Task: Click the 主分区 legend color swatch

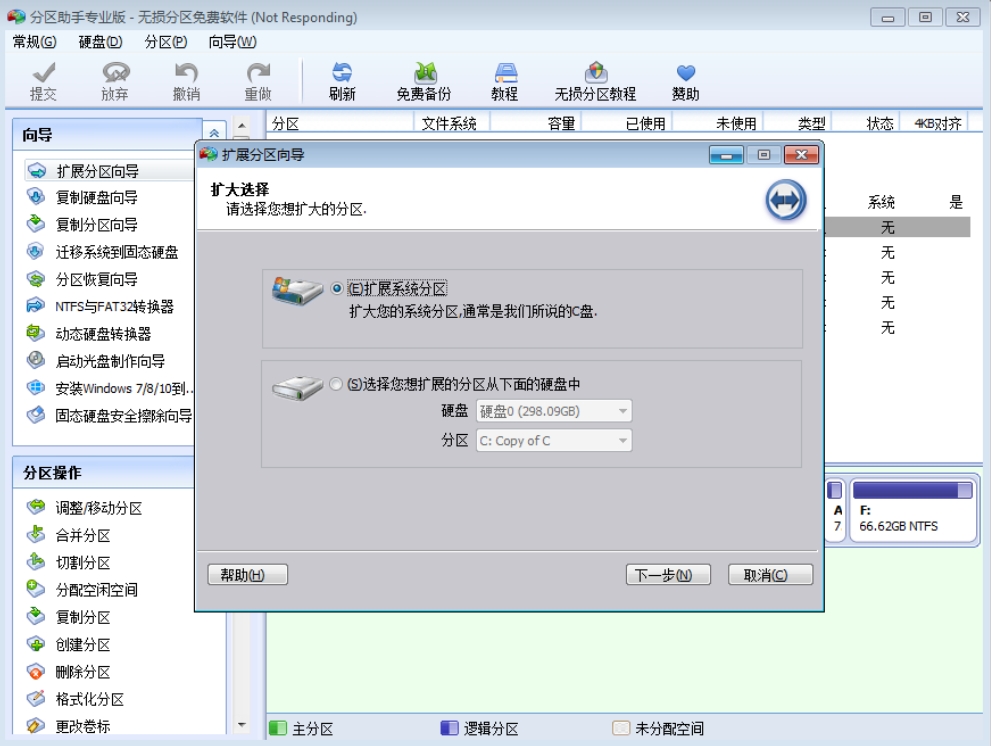Action: coord(277,728)
